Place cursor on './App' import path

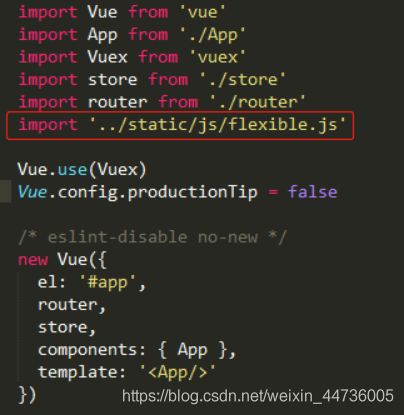212,35
